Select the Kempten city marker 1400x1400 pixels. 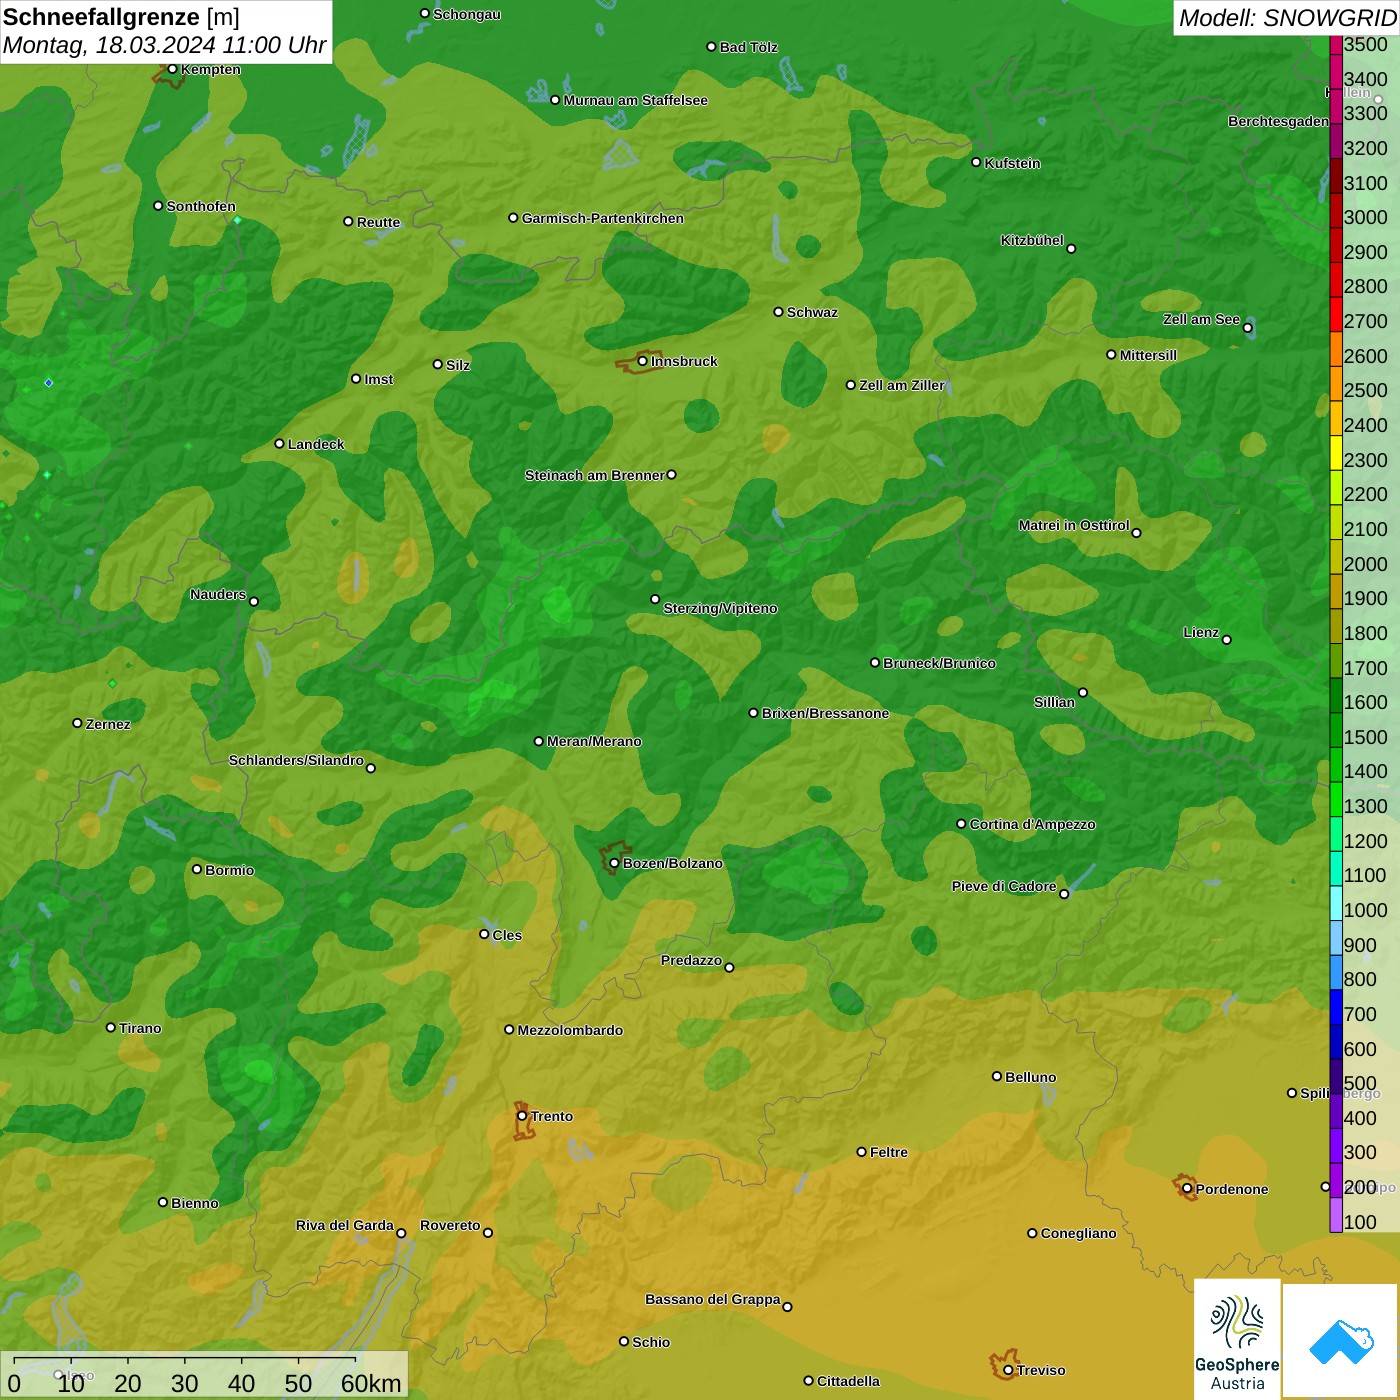[172, 69]
